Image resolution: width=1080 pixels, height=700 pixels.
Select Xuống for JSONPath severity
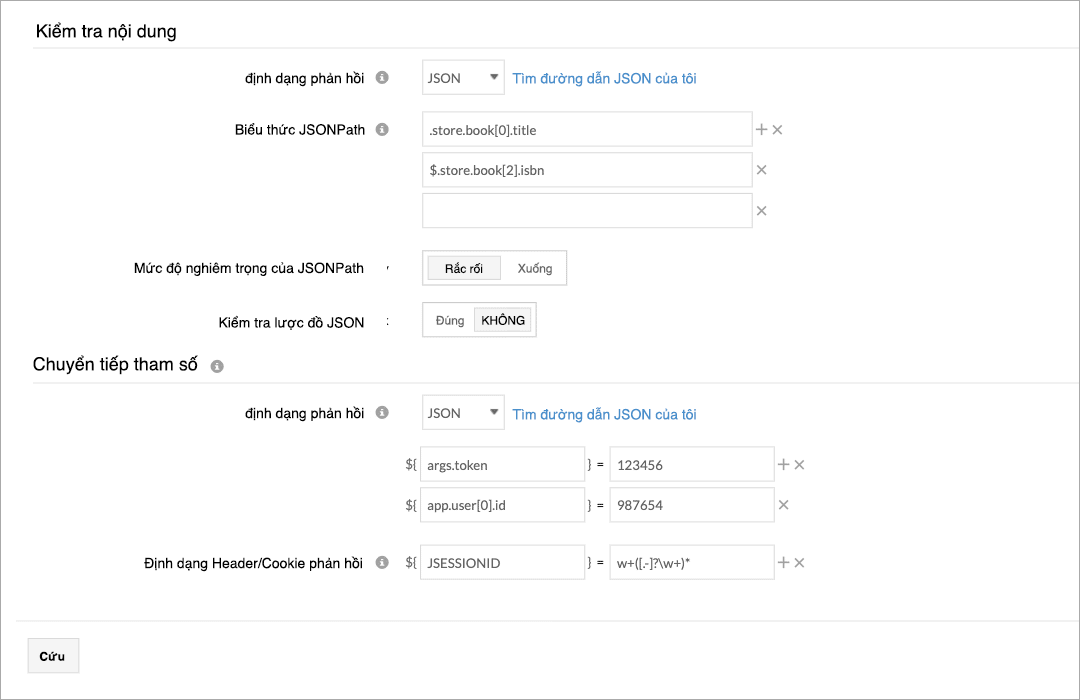pos(534,267)
